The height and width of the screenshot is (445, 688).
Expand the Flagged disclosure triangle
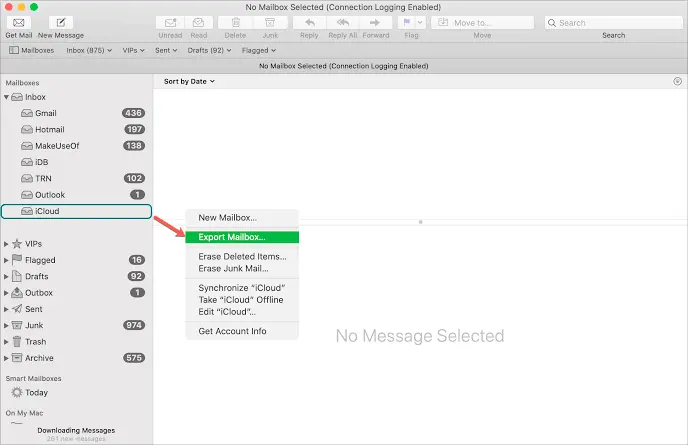tap(6, 260)
